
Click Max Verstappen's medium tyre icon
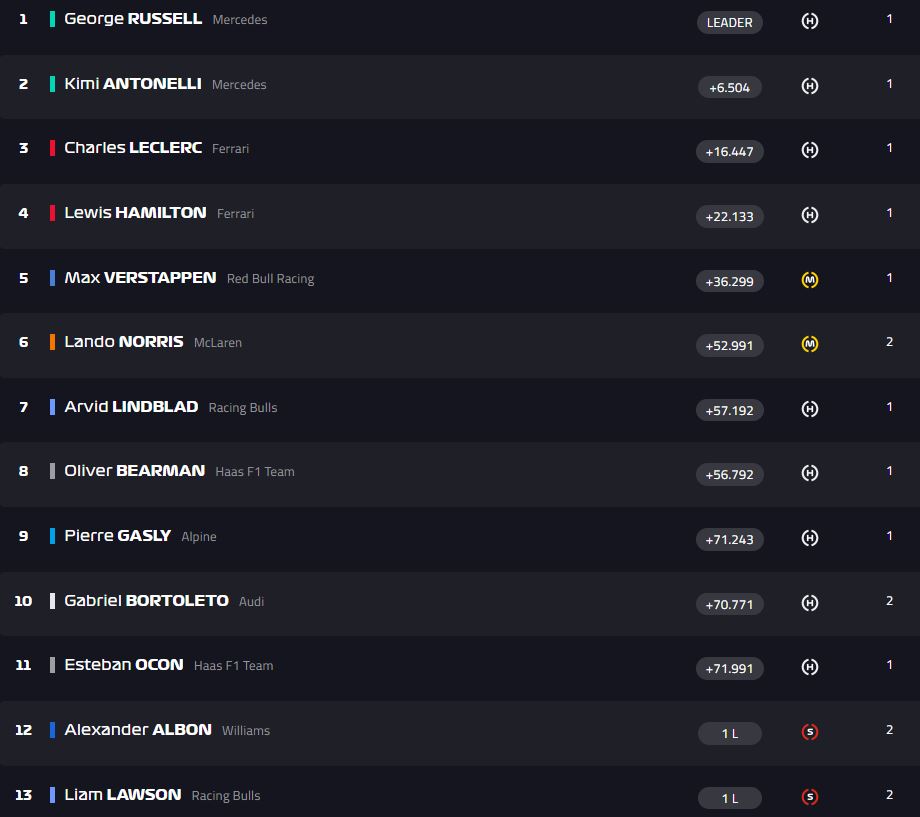pos(810,280)
